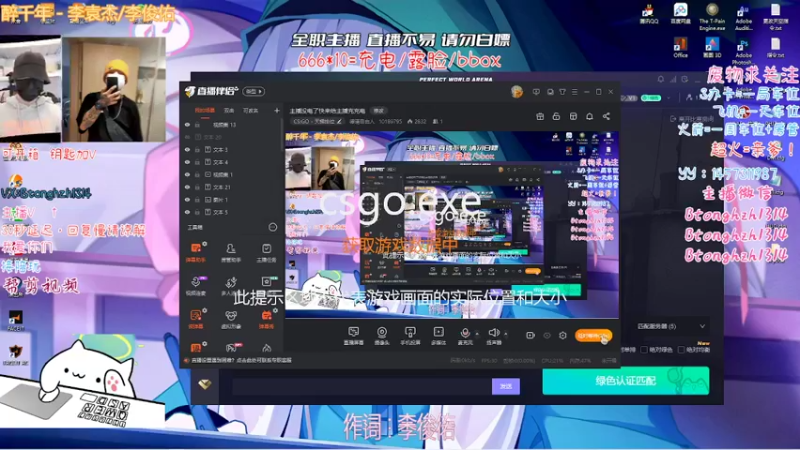800x450 pixels.
Task: Toggle visibility of 视频集 1 source
Action: (187, 174)
